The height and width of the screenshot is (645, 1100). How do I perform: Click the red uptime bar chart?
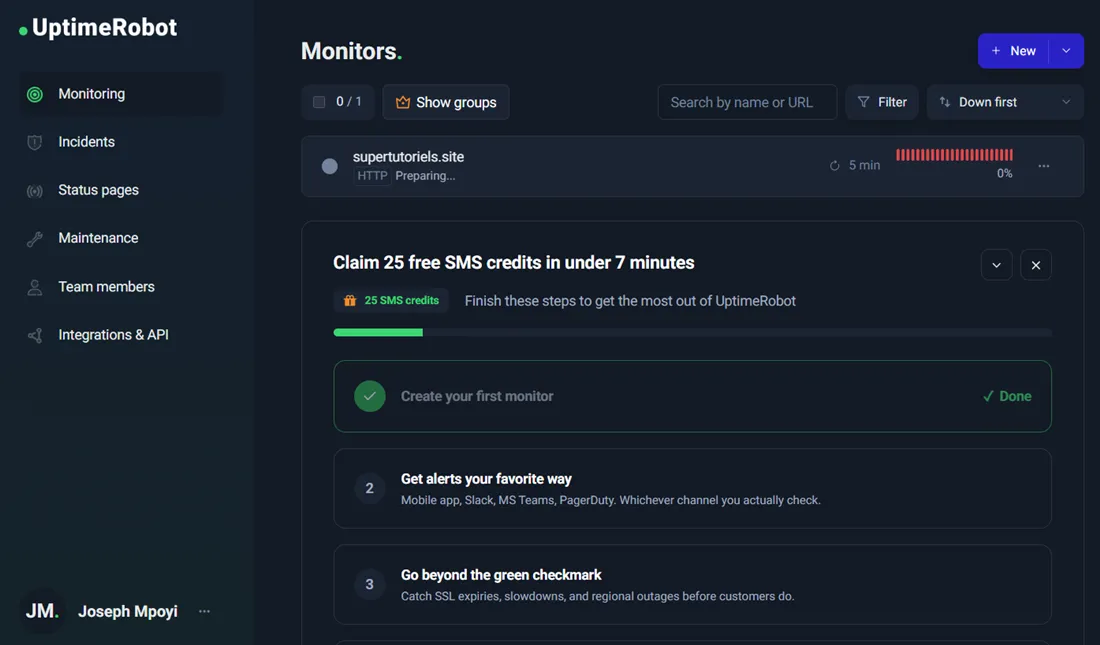[954, 155]
